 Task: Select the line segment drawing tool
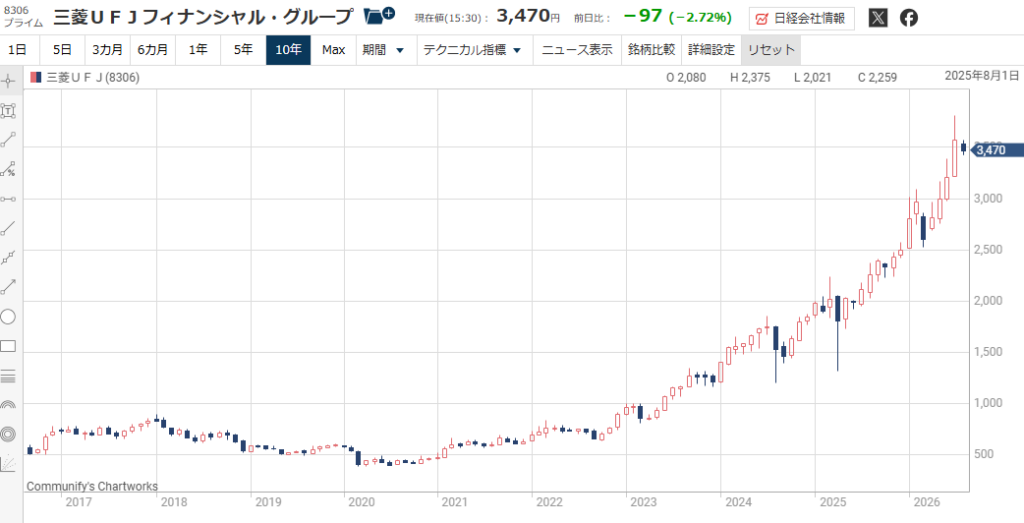point(8,139)
